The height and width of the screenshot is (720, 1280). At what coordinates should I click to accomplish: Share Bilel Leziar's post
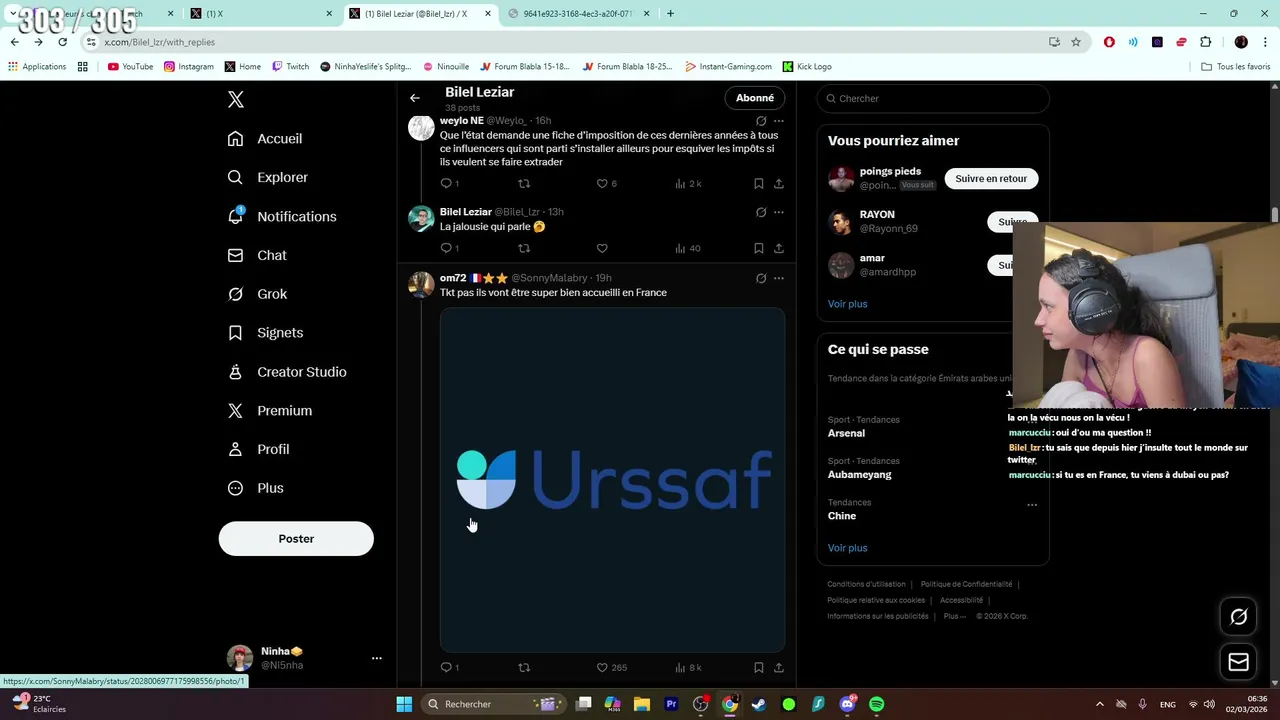pyautogui.click(x=779, y=248)
